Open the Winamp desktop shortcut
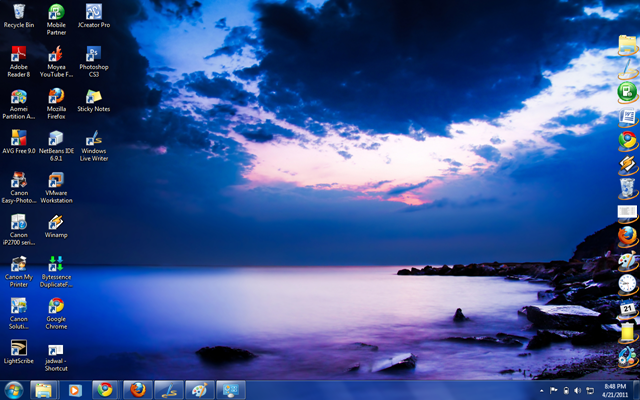Viewport: 640px width, 400px height. click(56, 227)
